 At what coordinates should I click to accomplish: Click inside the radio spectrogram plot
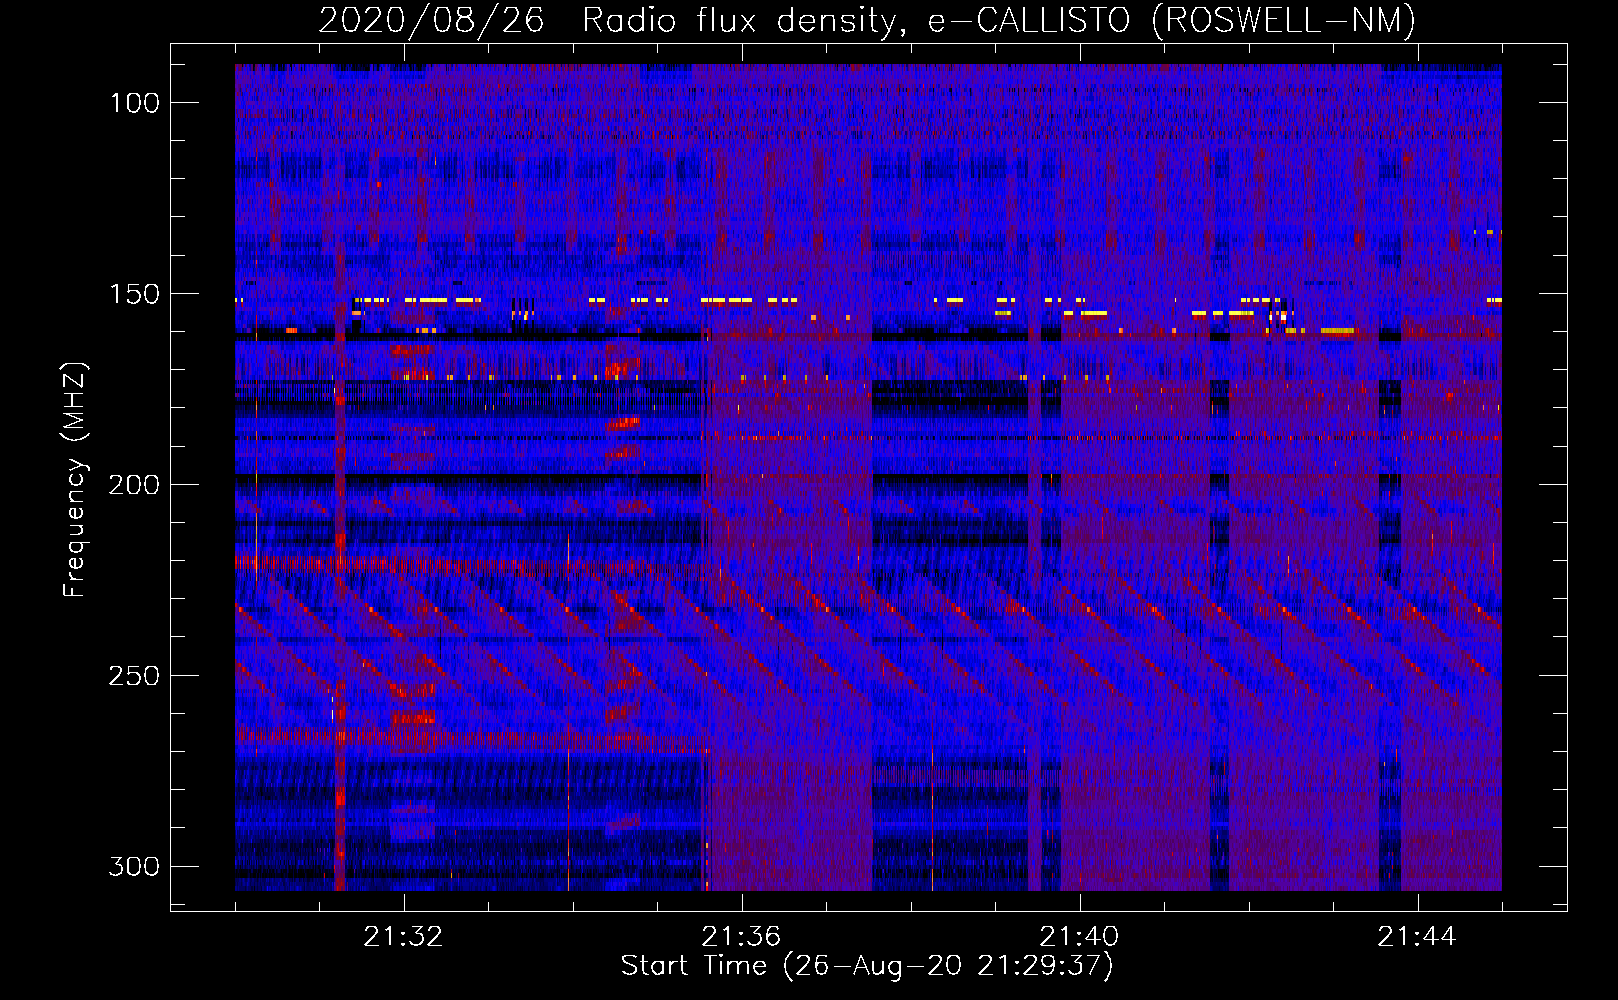coord(868,477)
